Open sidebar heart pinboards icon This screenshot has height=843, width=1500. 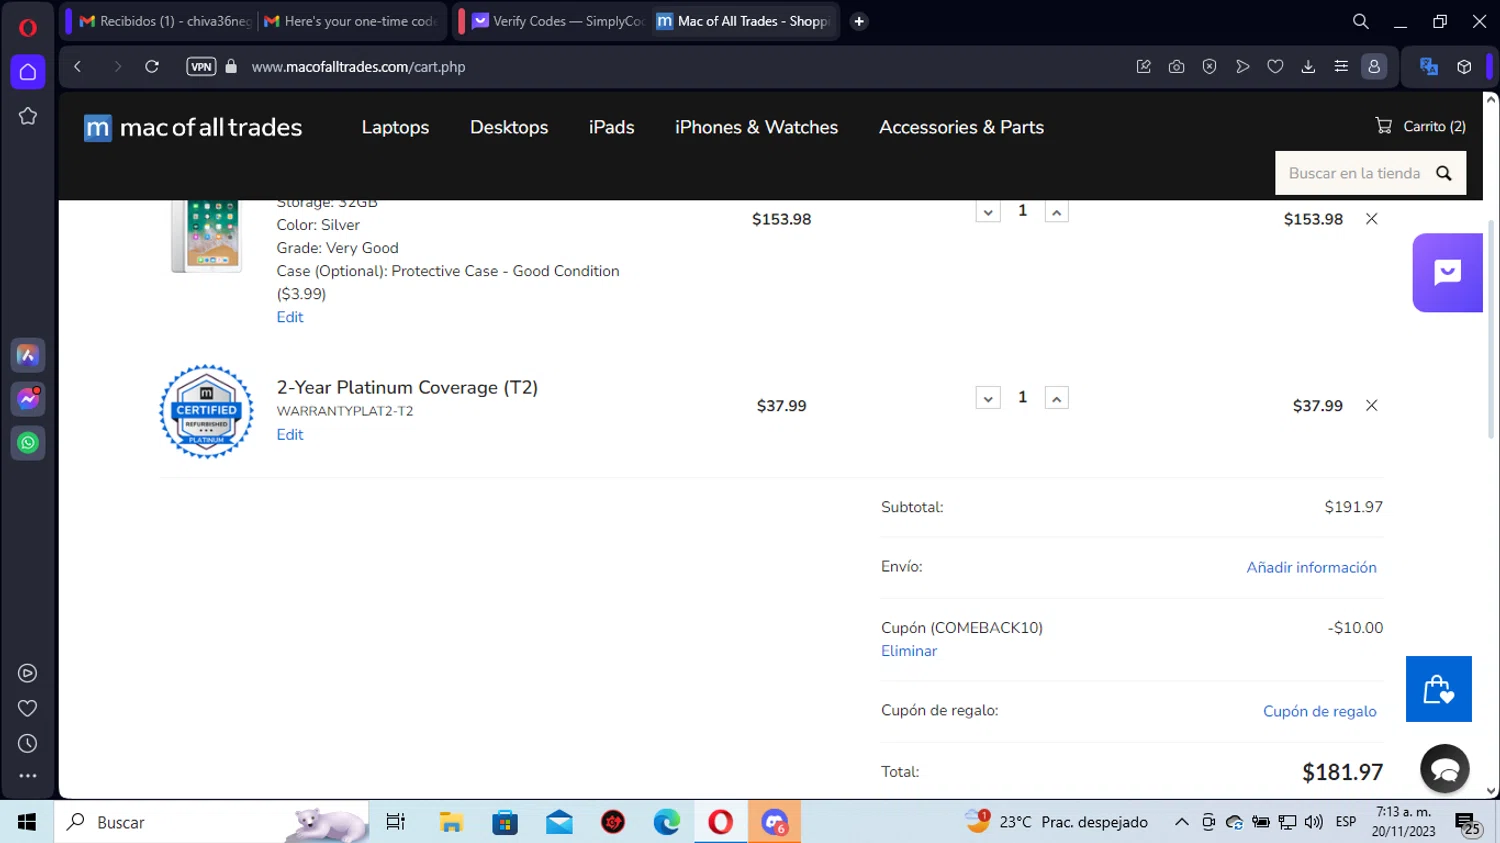point(28,708)
